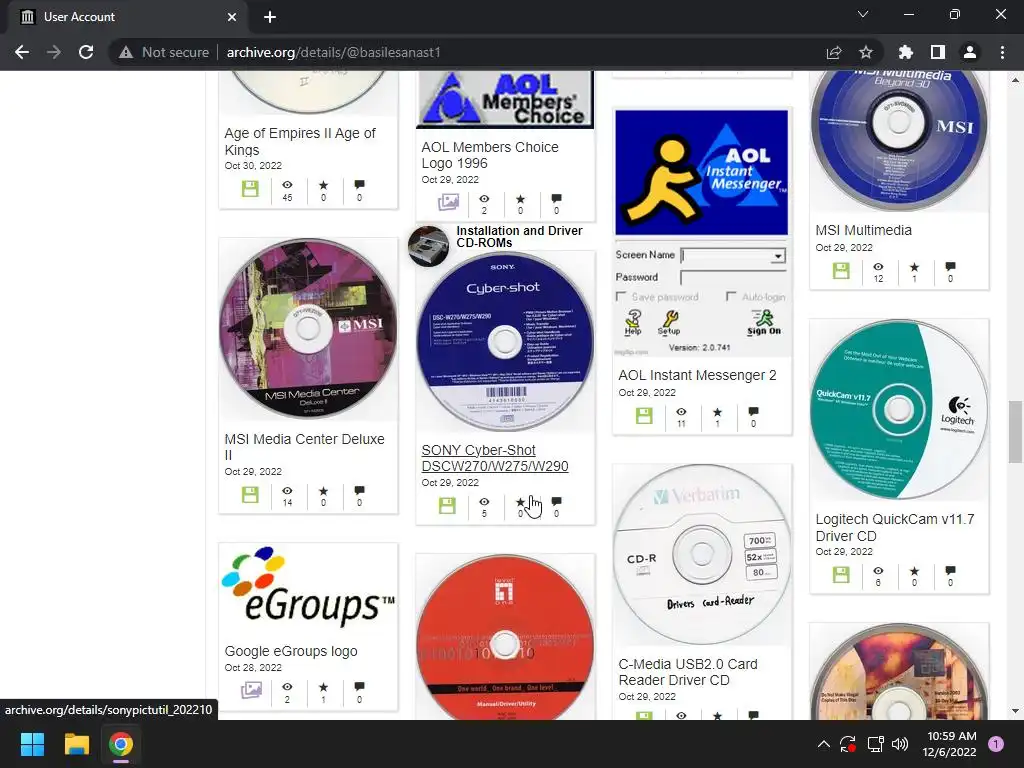Open Age of Empires II Age of Kings

click(x=300, y=141)
